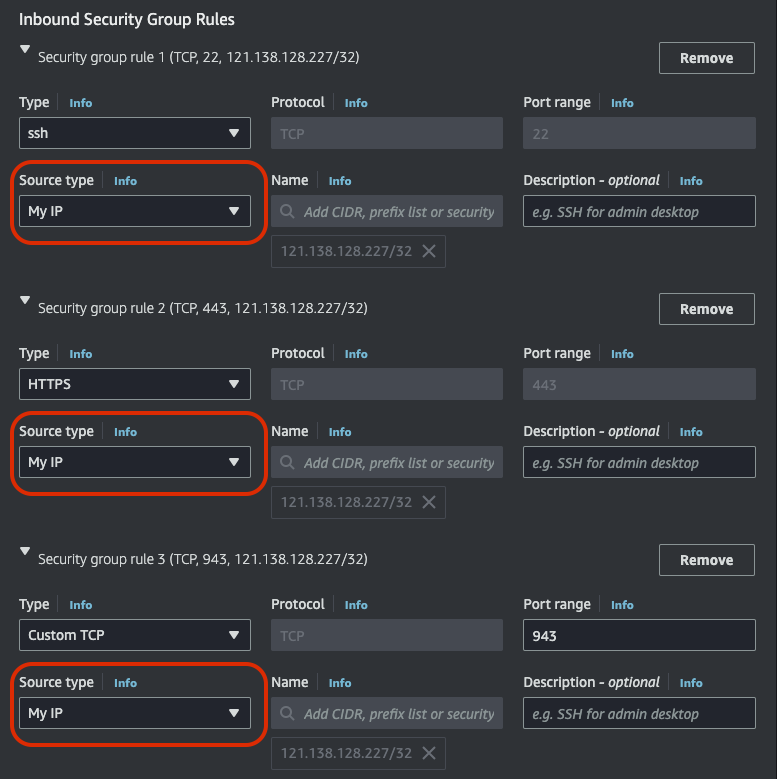Click the disabled Port range field showing 443

pyautogui.click(x=639, y=384)
